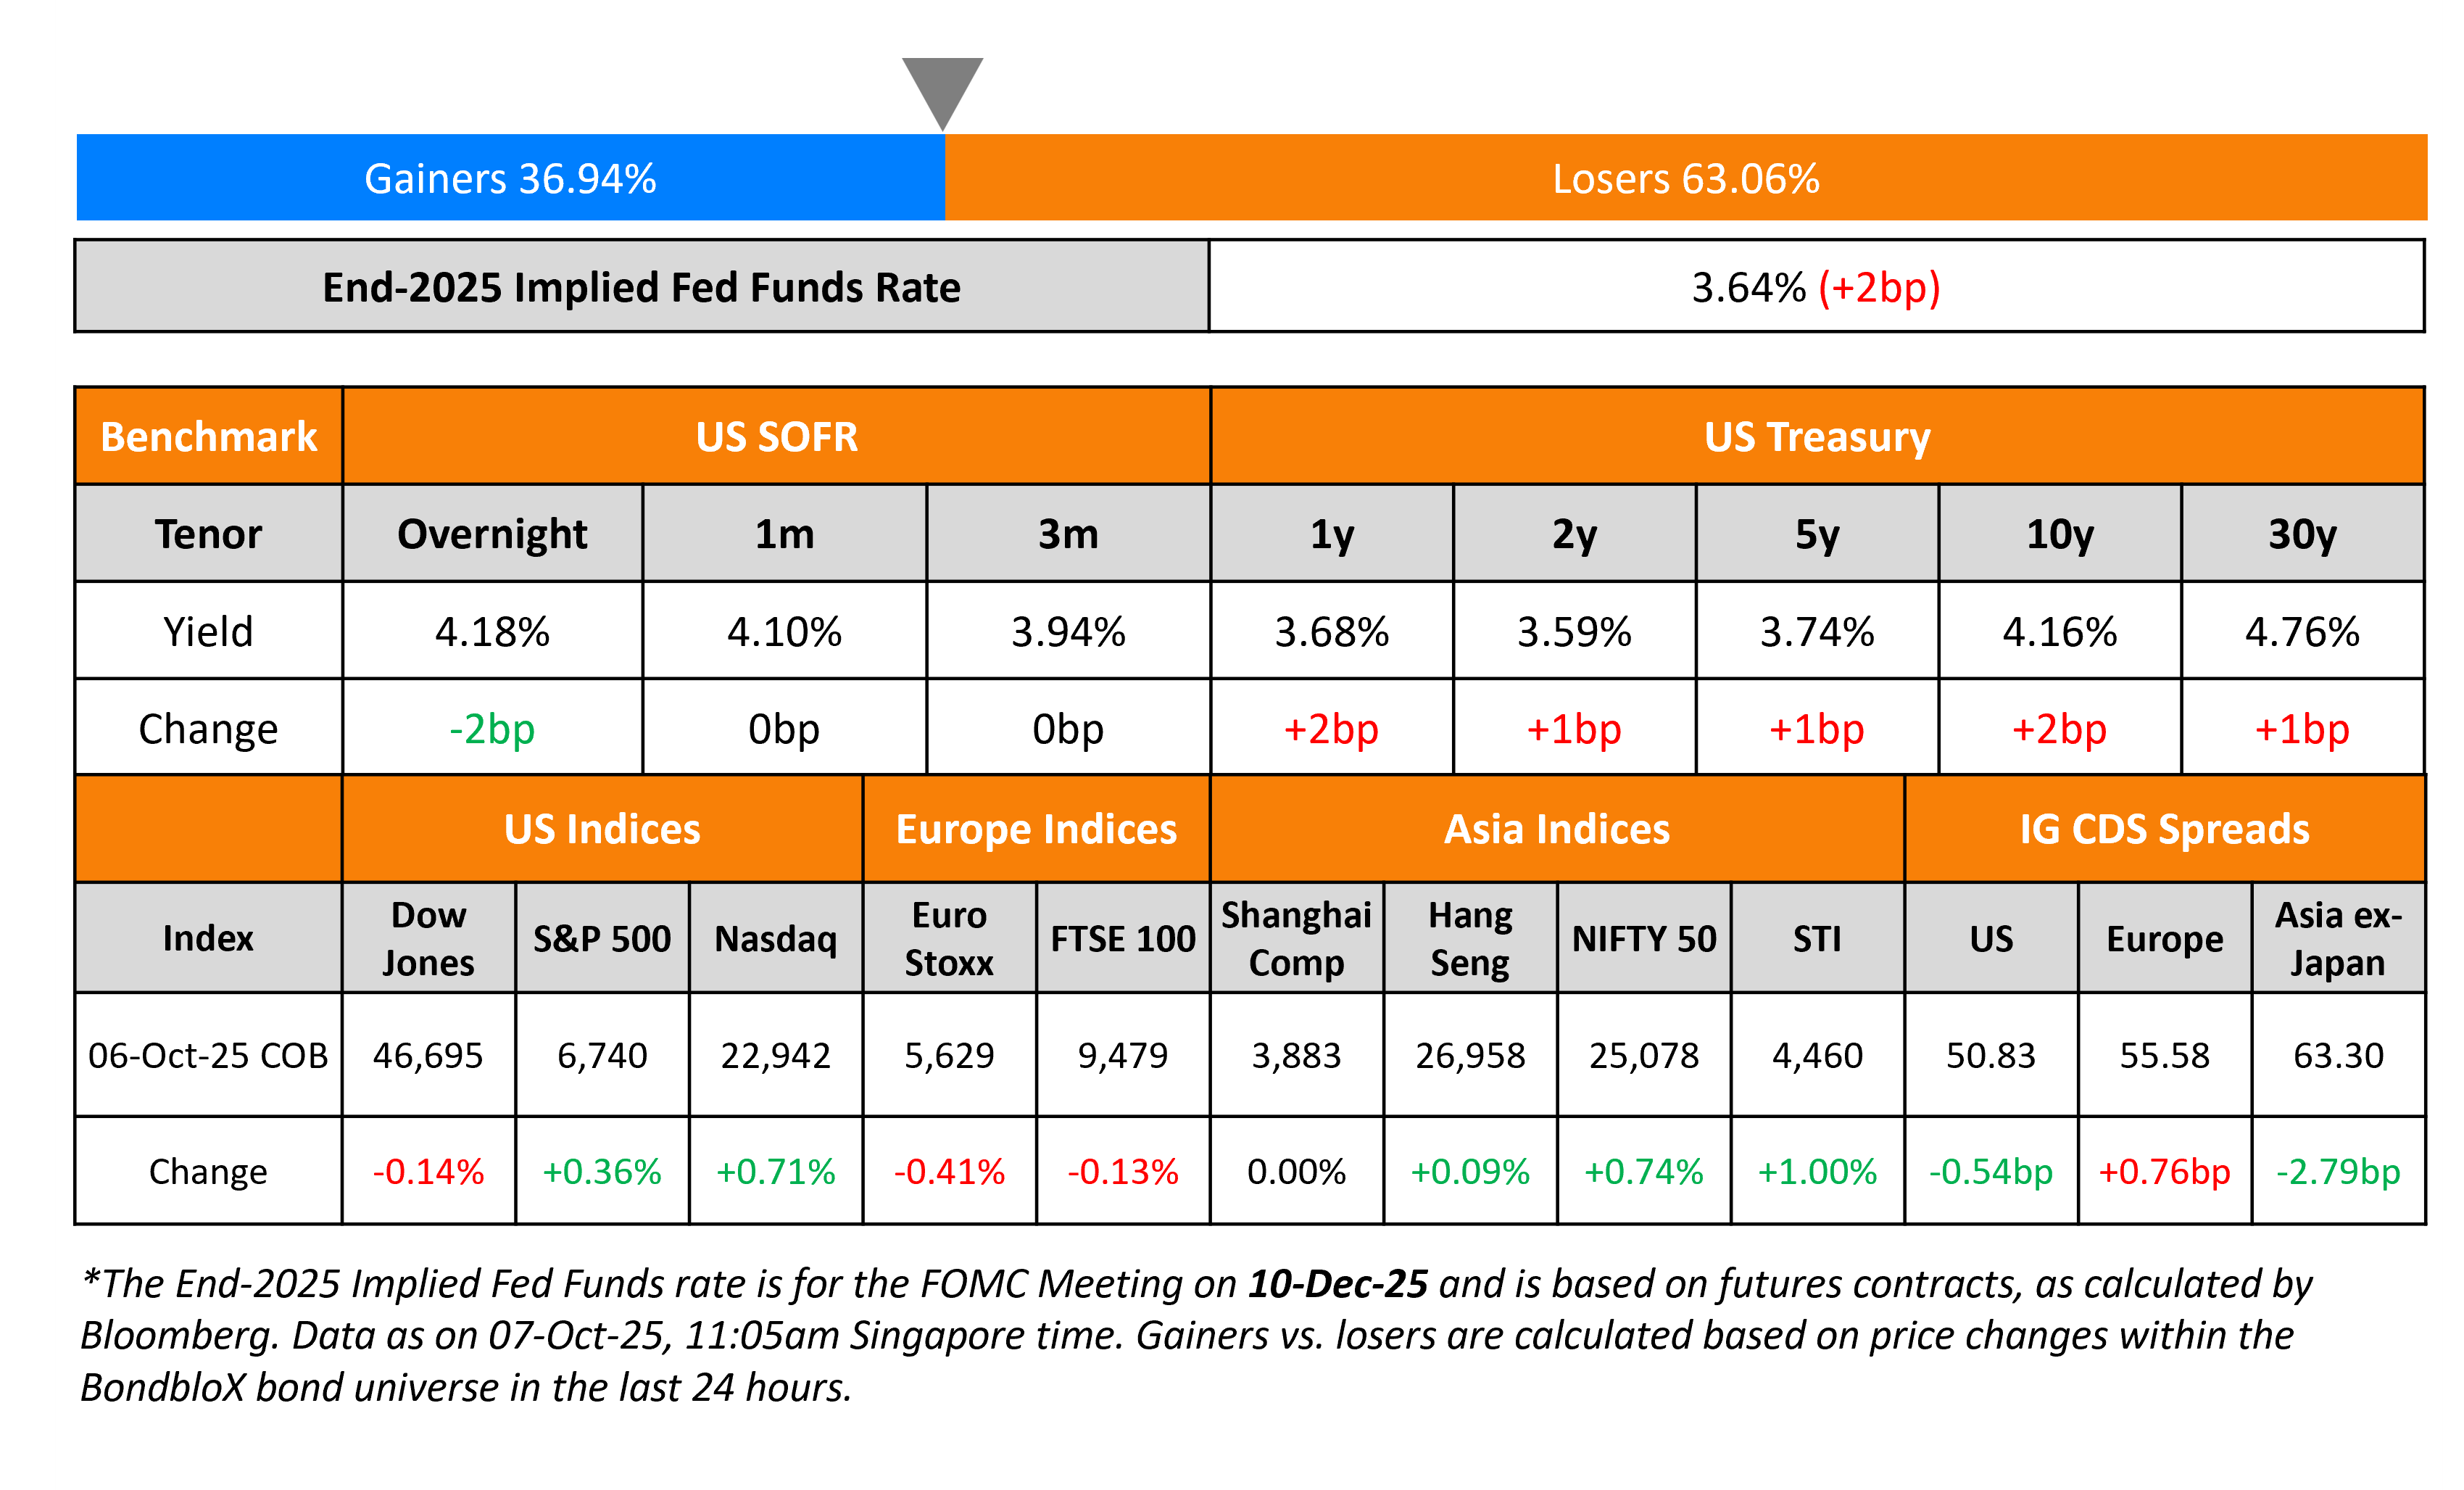Click the IG CDS Spreads section header
Image resolution: width=2464 pixels, height=1490 pixels.
(2164, 829)
